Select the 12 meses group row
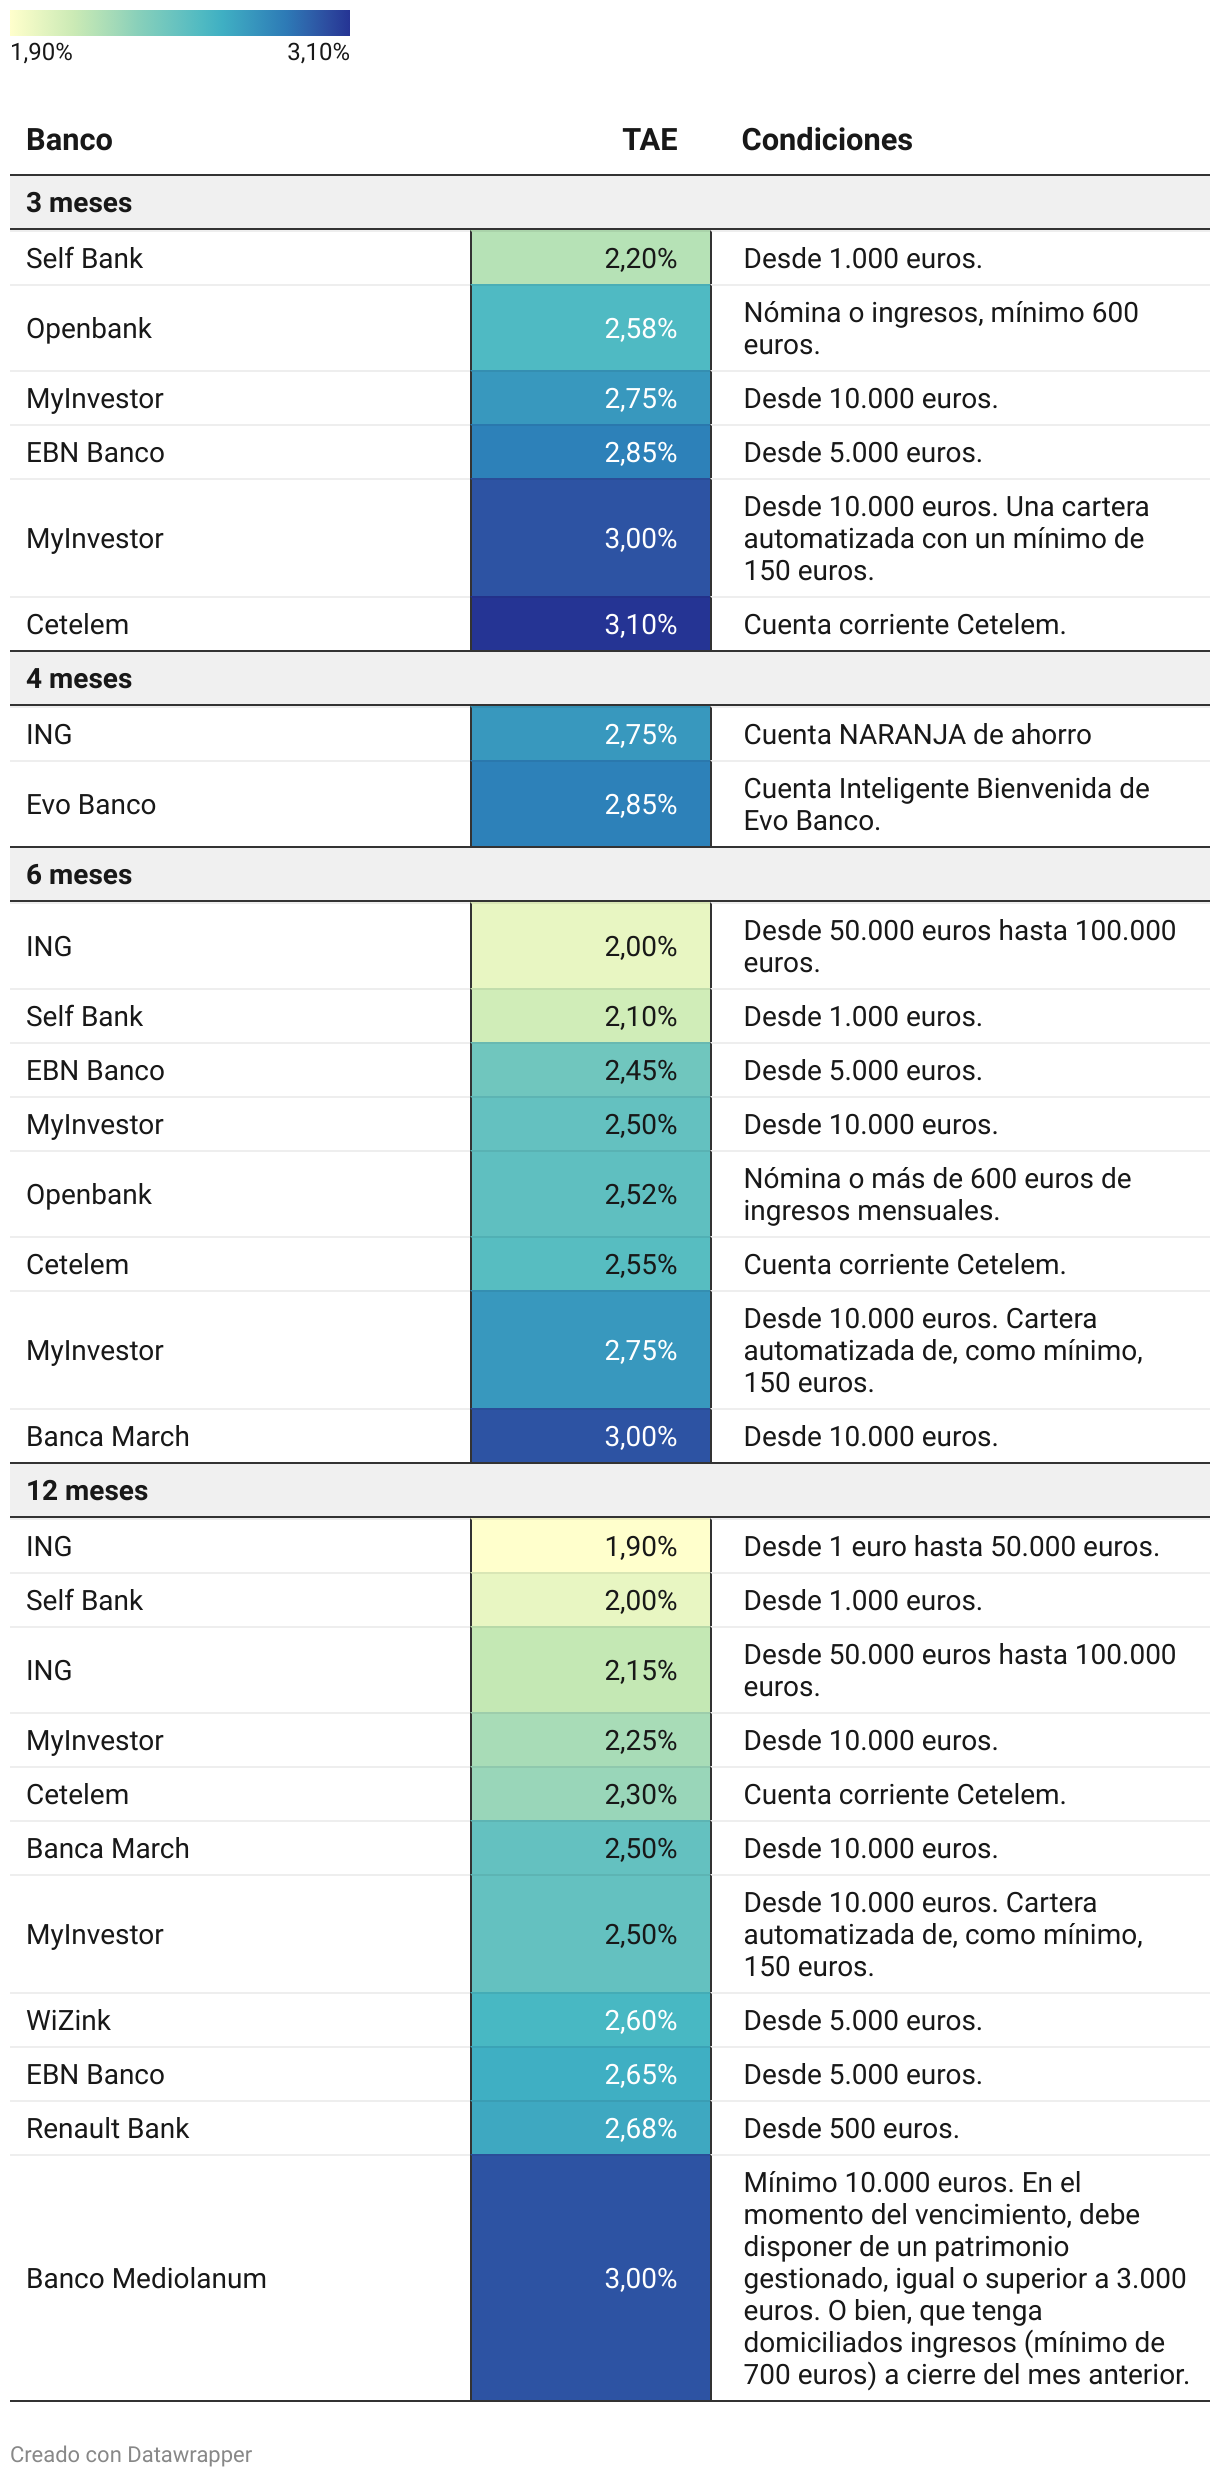The width and height of the screenshot is (1220, 2478). click(x=610, y=1491)
